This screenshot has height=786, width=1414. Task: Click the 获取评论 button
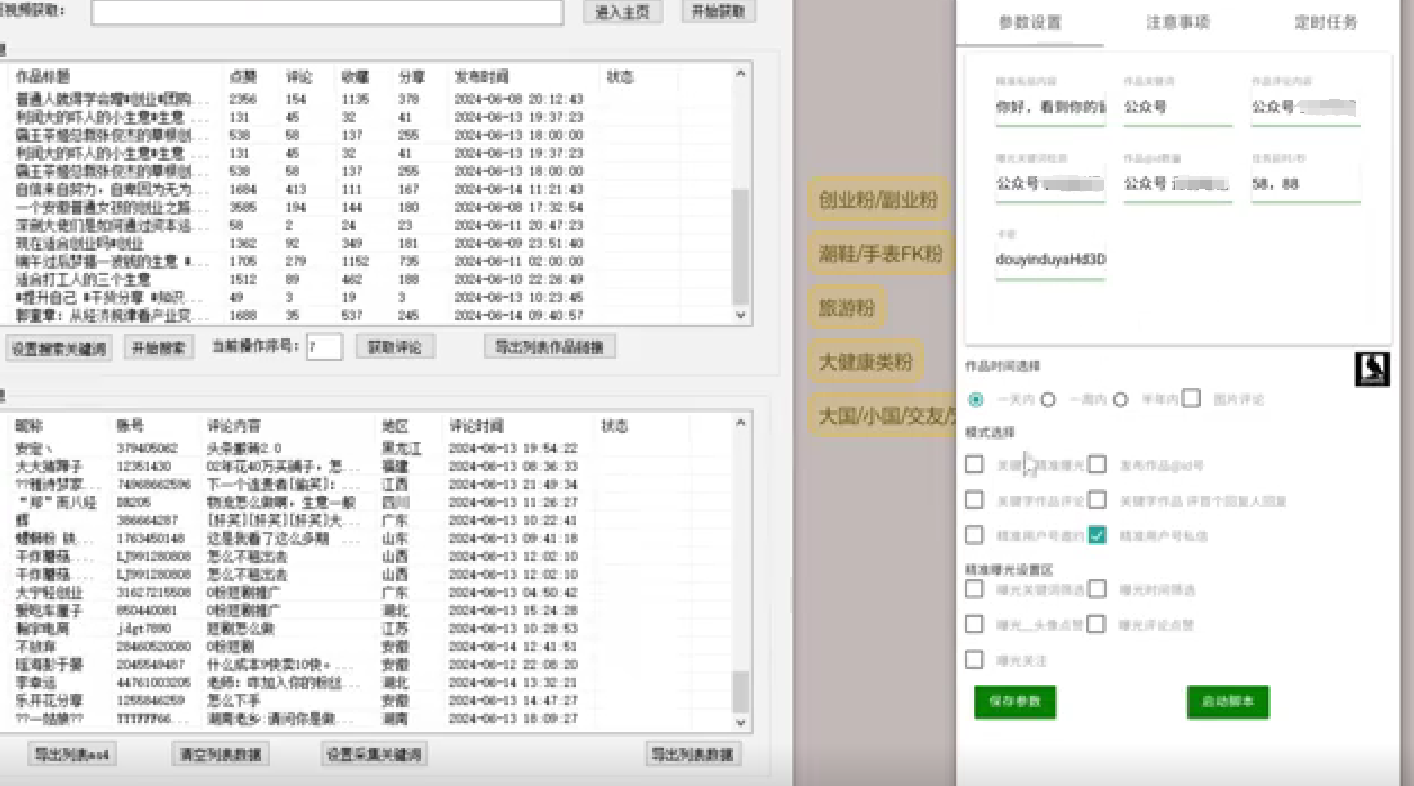[x=394, y=347]
